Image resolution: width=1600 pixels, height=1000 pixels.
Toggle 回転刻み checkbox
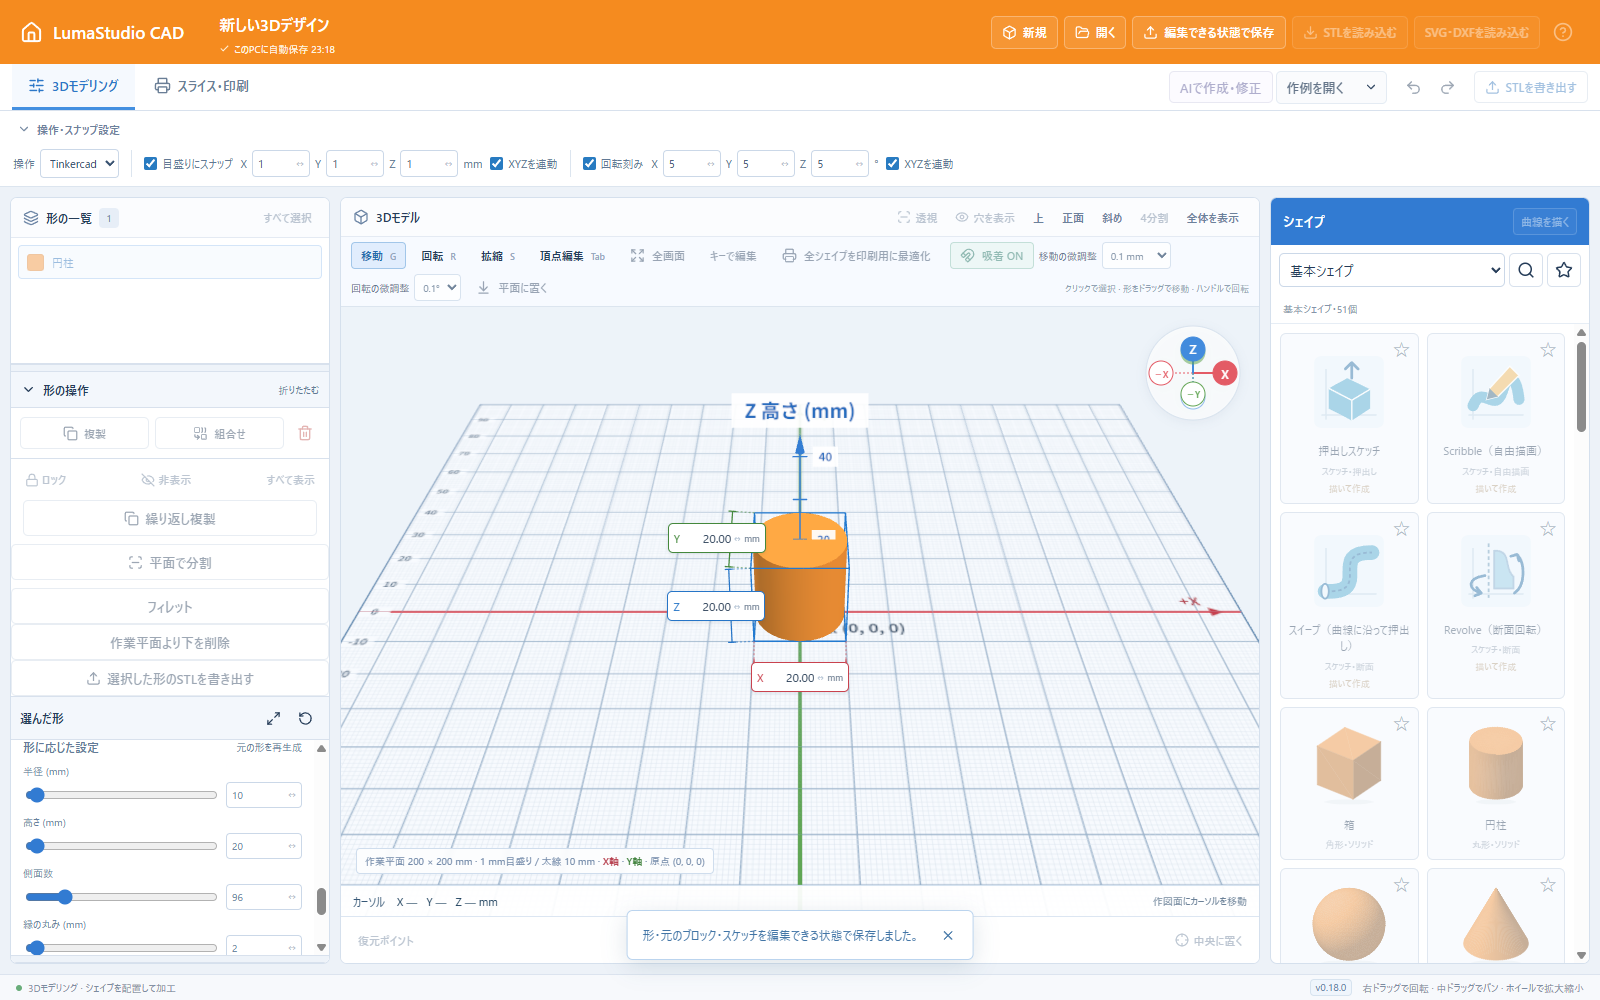tap(589, 164)
